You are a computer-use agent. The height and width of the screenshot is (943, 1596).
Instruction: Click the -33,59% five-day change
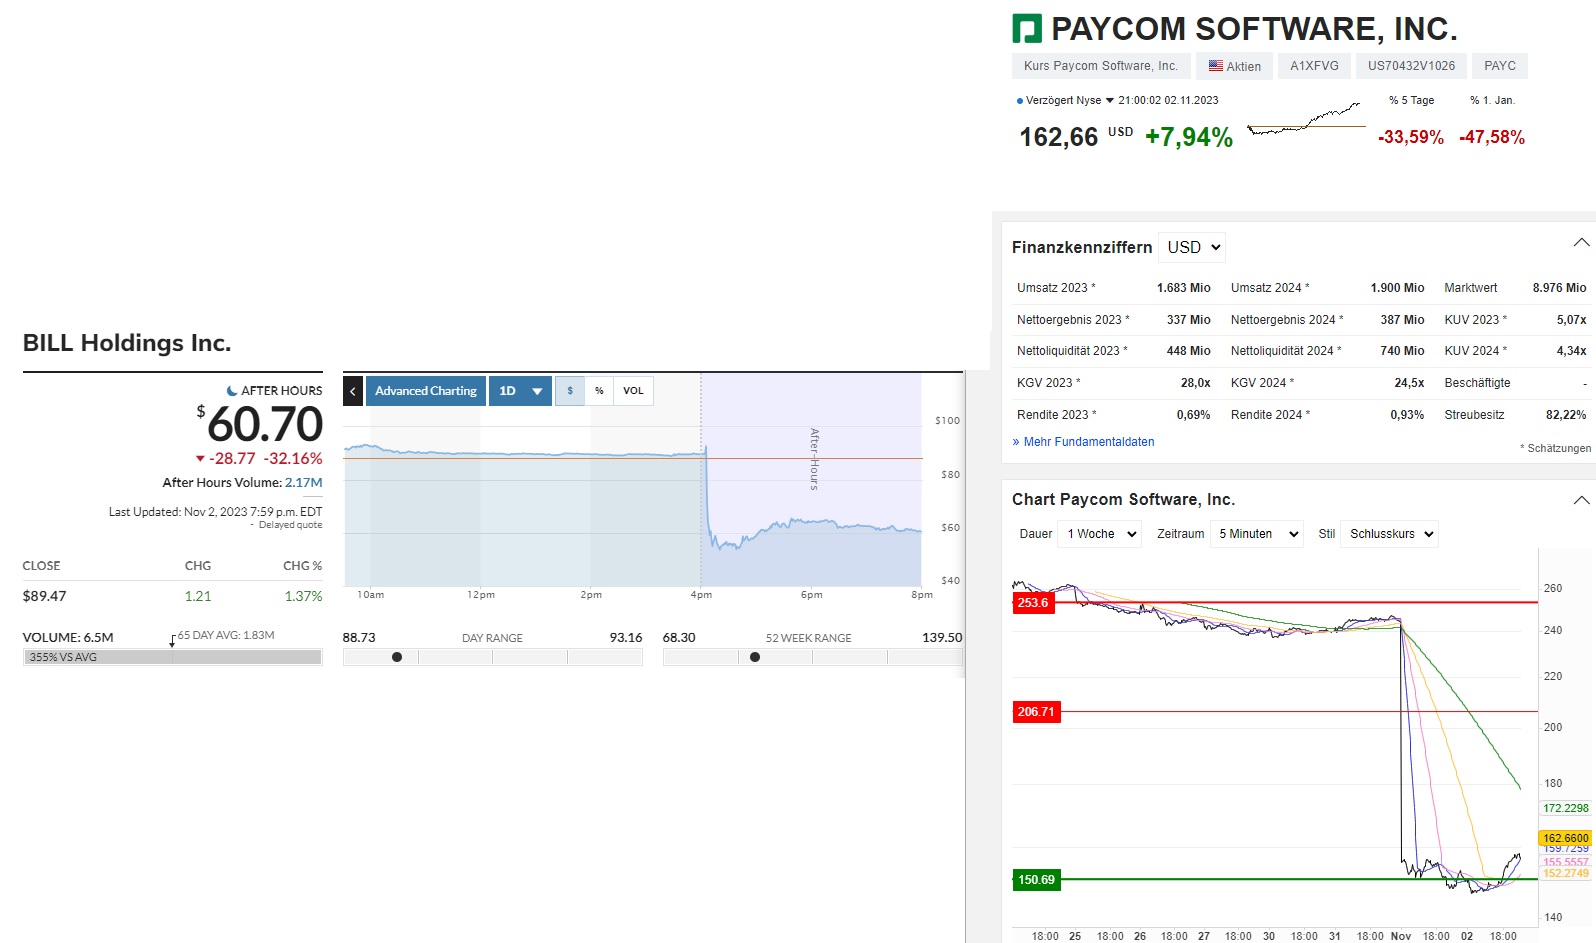(x=1410, y=137)
